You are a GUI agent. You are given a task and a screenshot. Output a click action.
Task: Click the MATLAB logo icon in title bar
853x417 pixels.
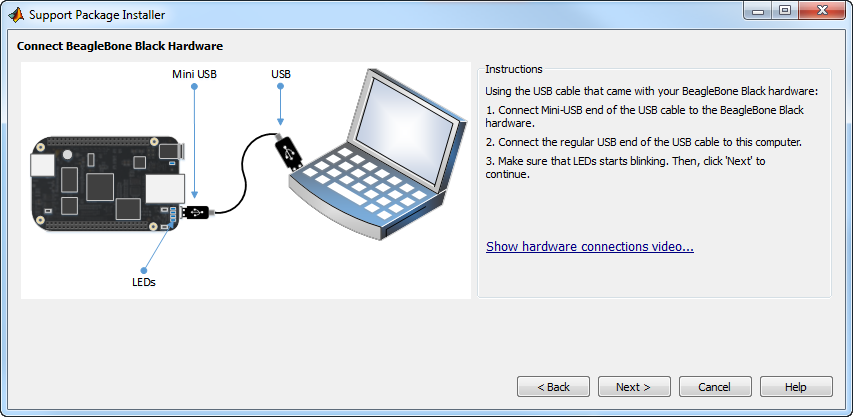tap(16, 15)
